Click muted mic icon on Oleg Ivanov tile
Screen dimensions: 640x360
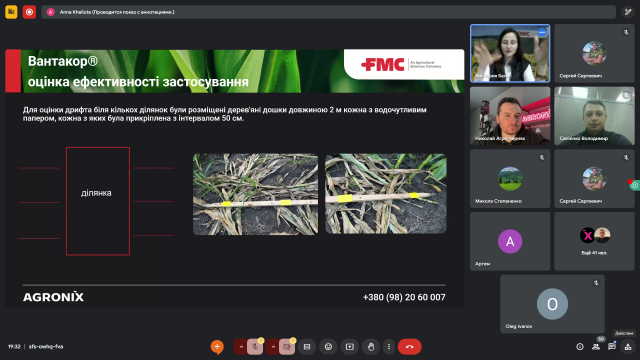596,282
